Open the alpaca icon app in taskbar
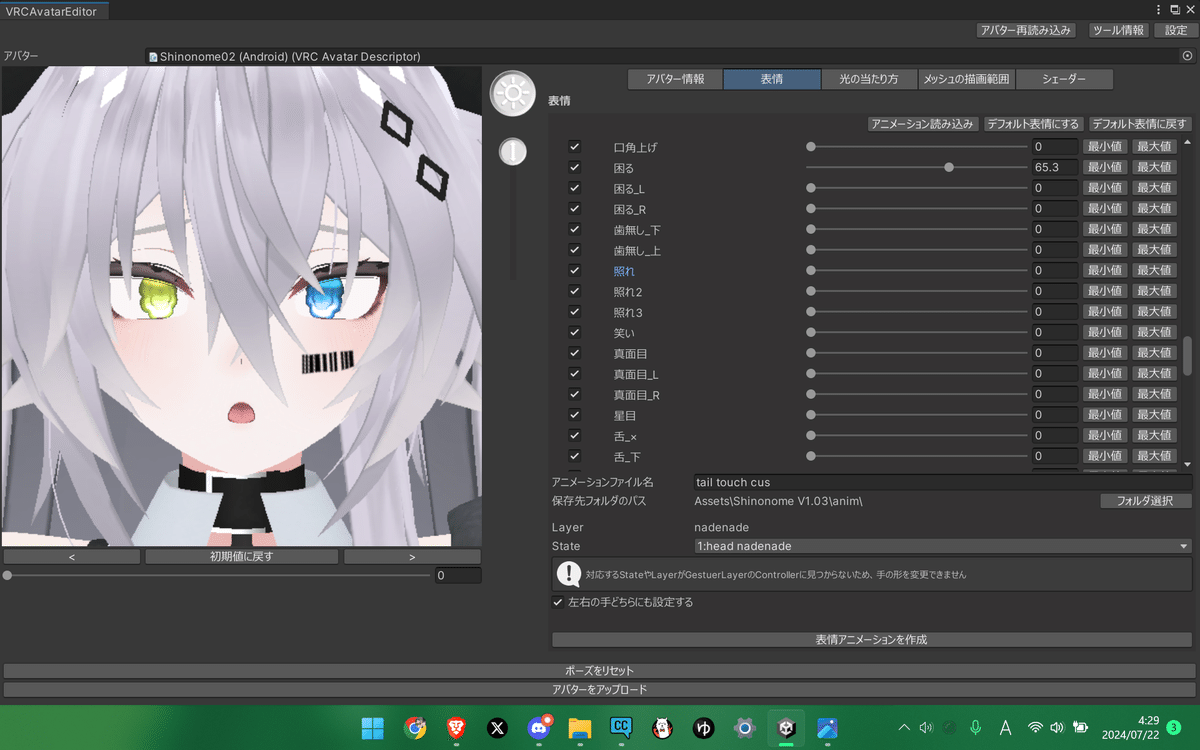 662,727
